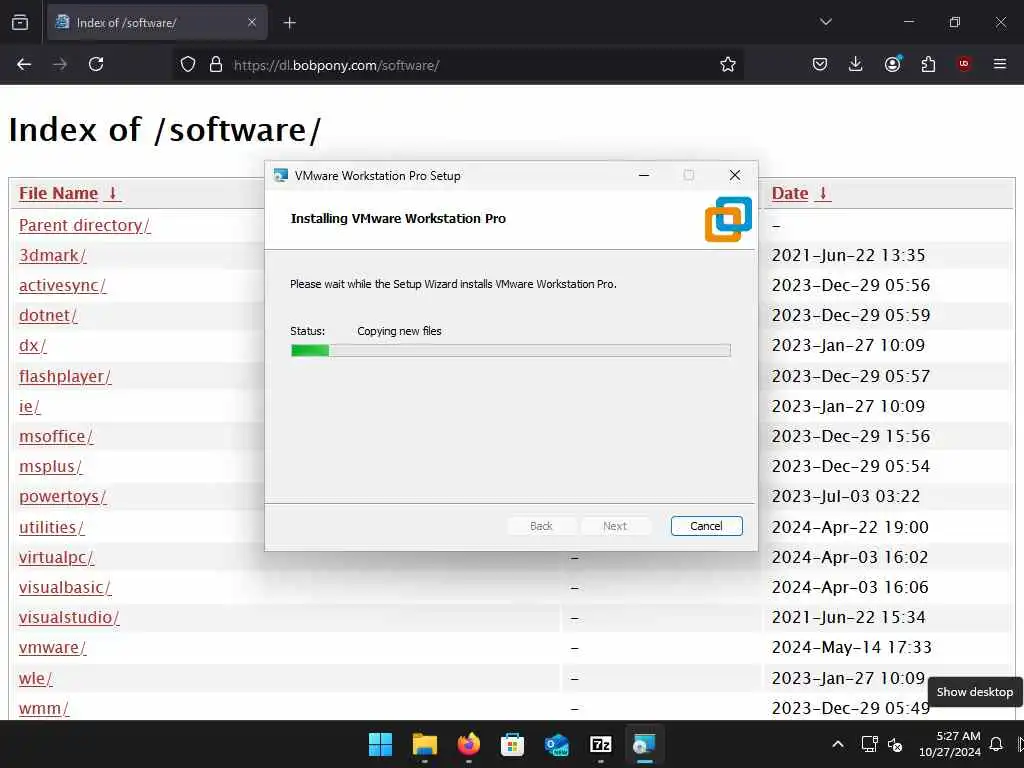
Task: Open the dotnet folder
Action: coord(48,315)
